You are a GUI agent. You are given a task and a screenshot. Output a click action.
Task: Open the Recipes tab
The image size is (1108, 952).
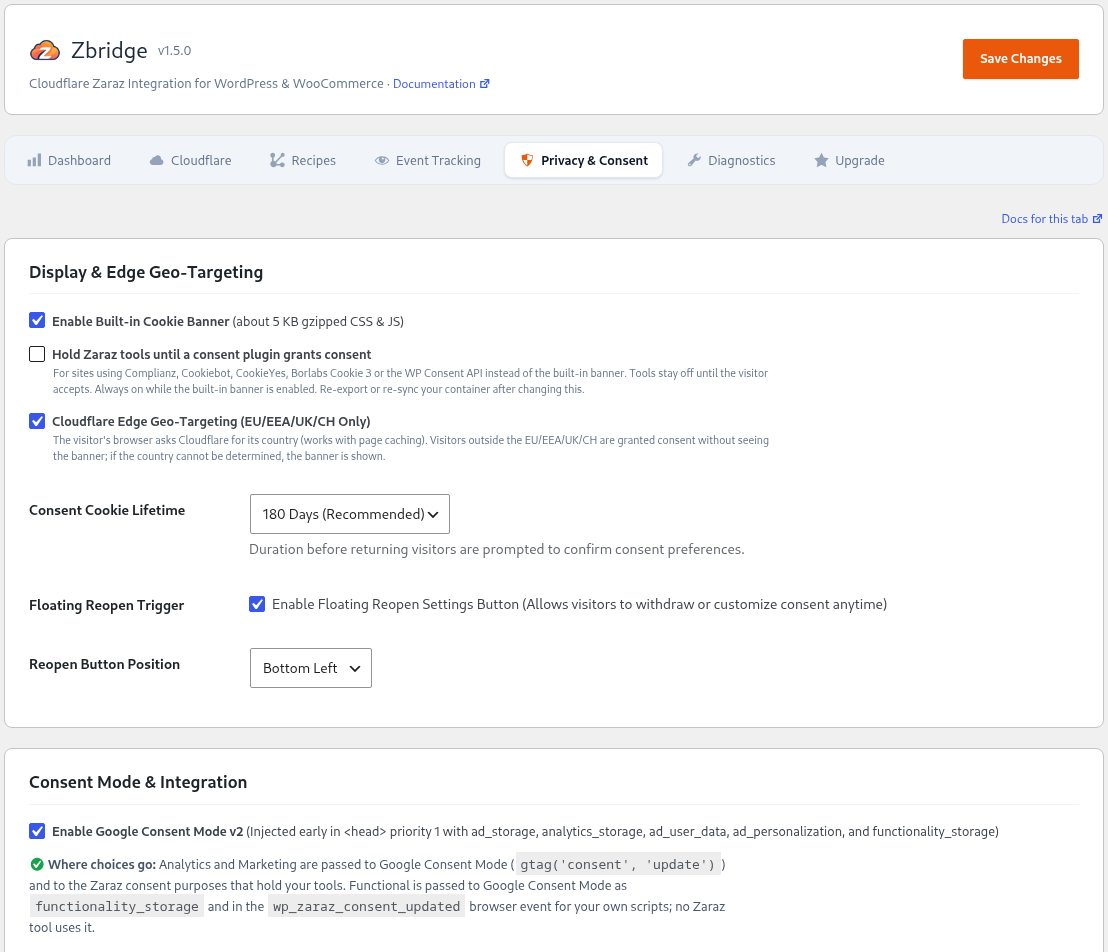coord(303,160)
